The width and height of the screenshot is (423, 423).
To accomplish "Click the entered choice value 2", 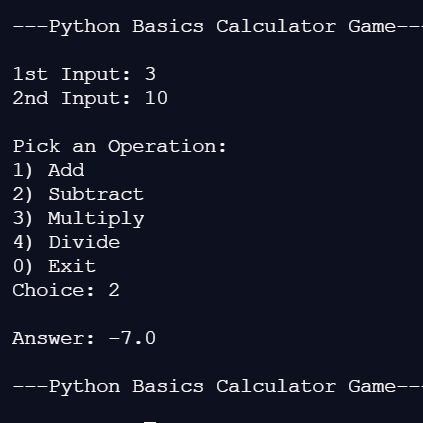I will 114,290.
